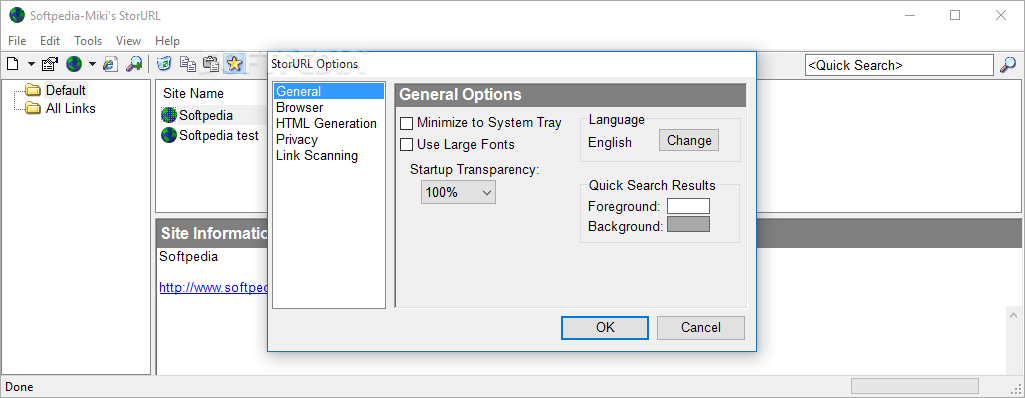Toggle Use Large Fonts checkbox
This screenshot has height=398, width=1025.
click(407, 144)
